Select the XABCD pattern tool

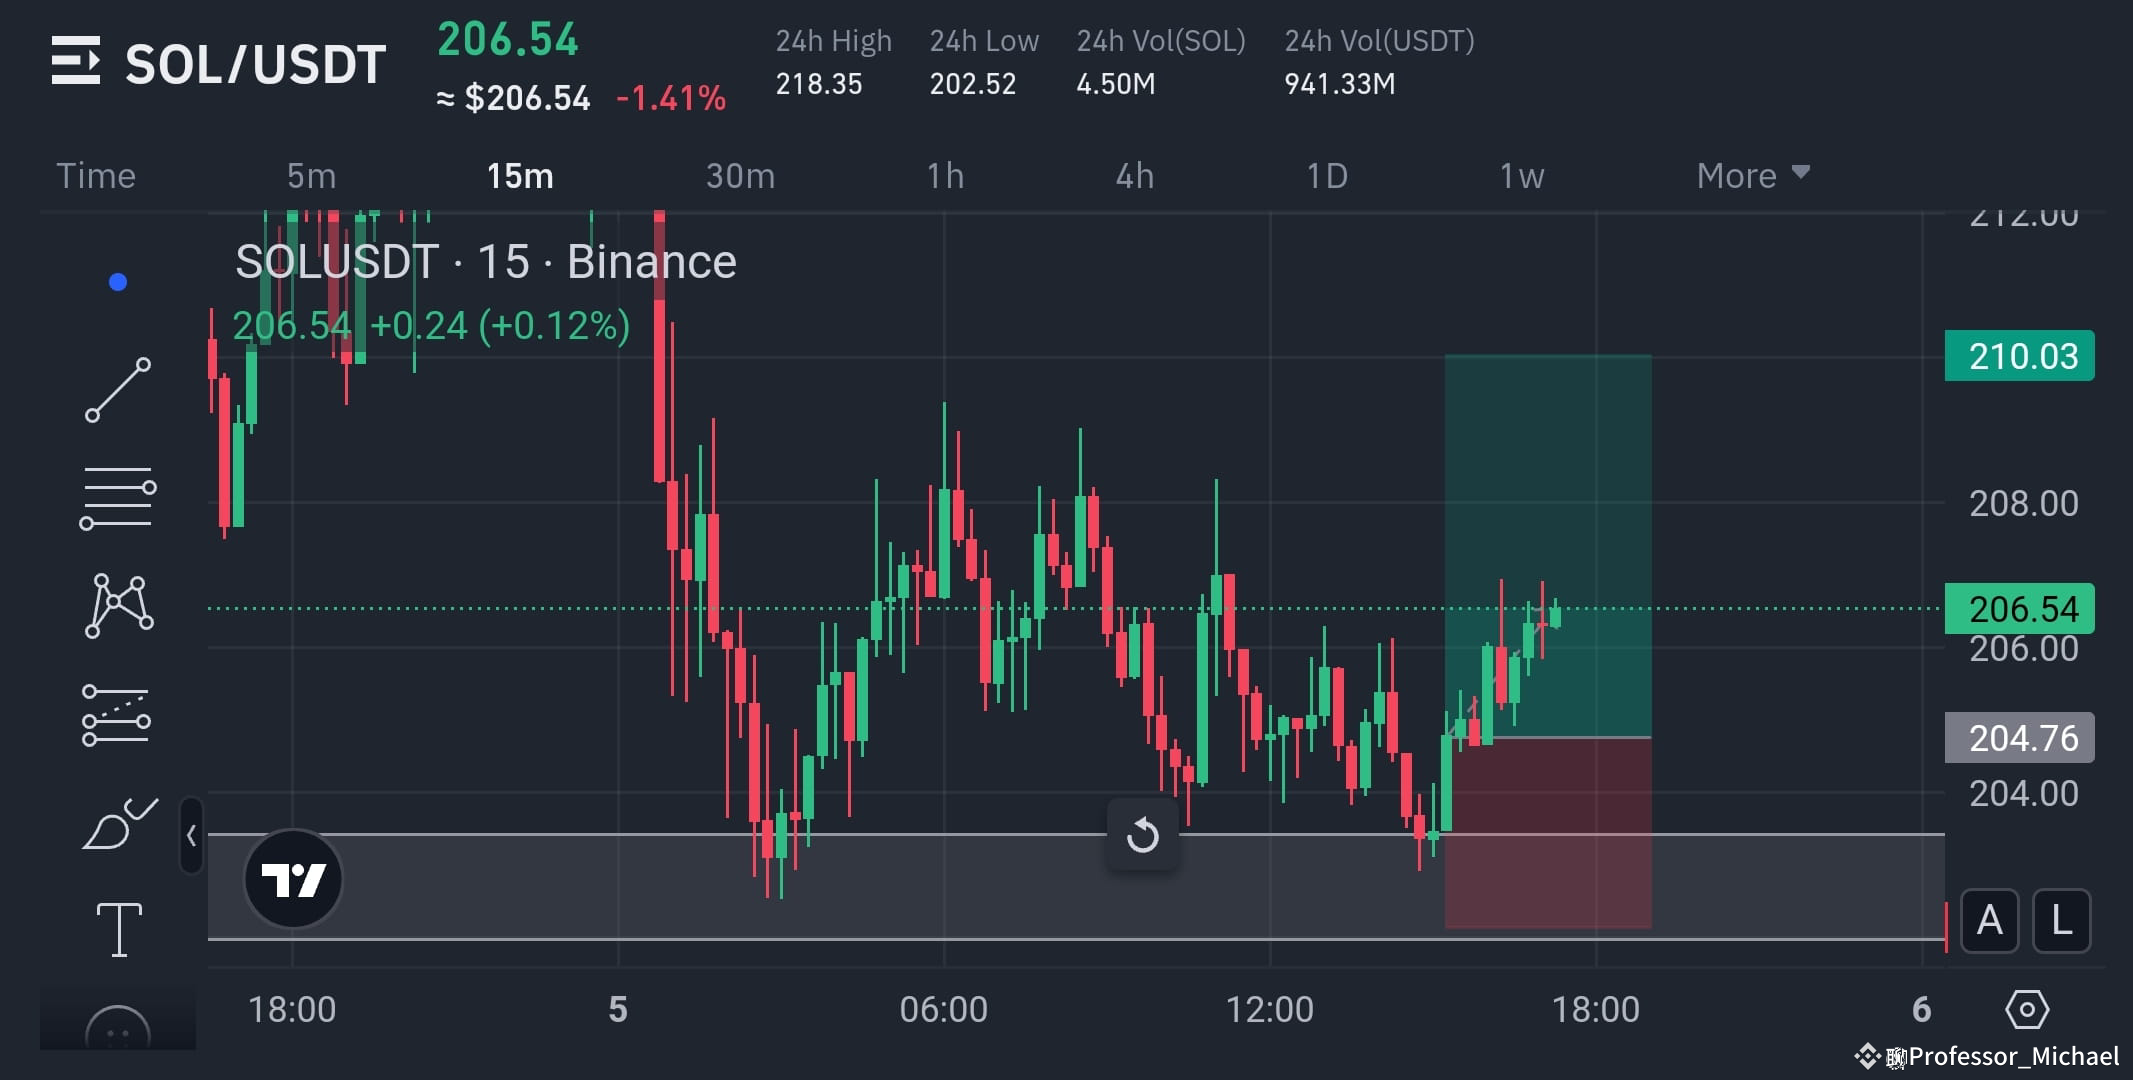pyautogui.click(x=117, y=604)
